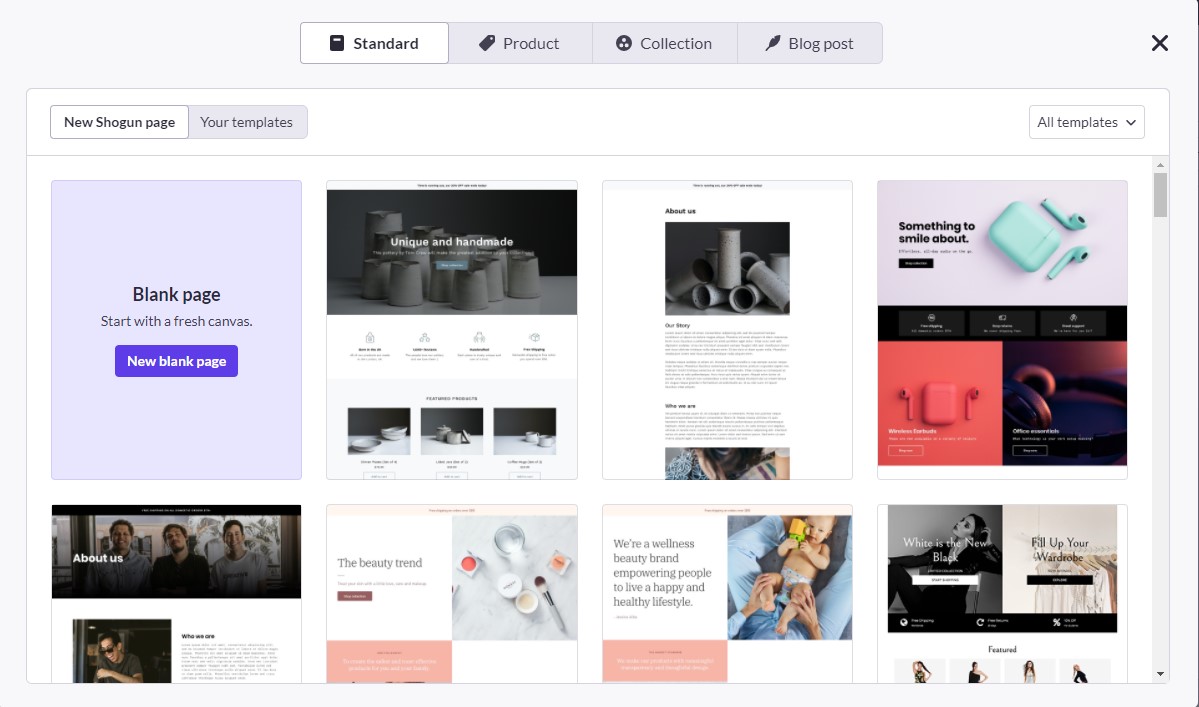Click the Standard page type icon
Screen dimensions: 1199x707
click(337, 43)
